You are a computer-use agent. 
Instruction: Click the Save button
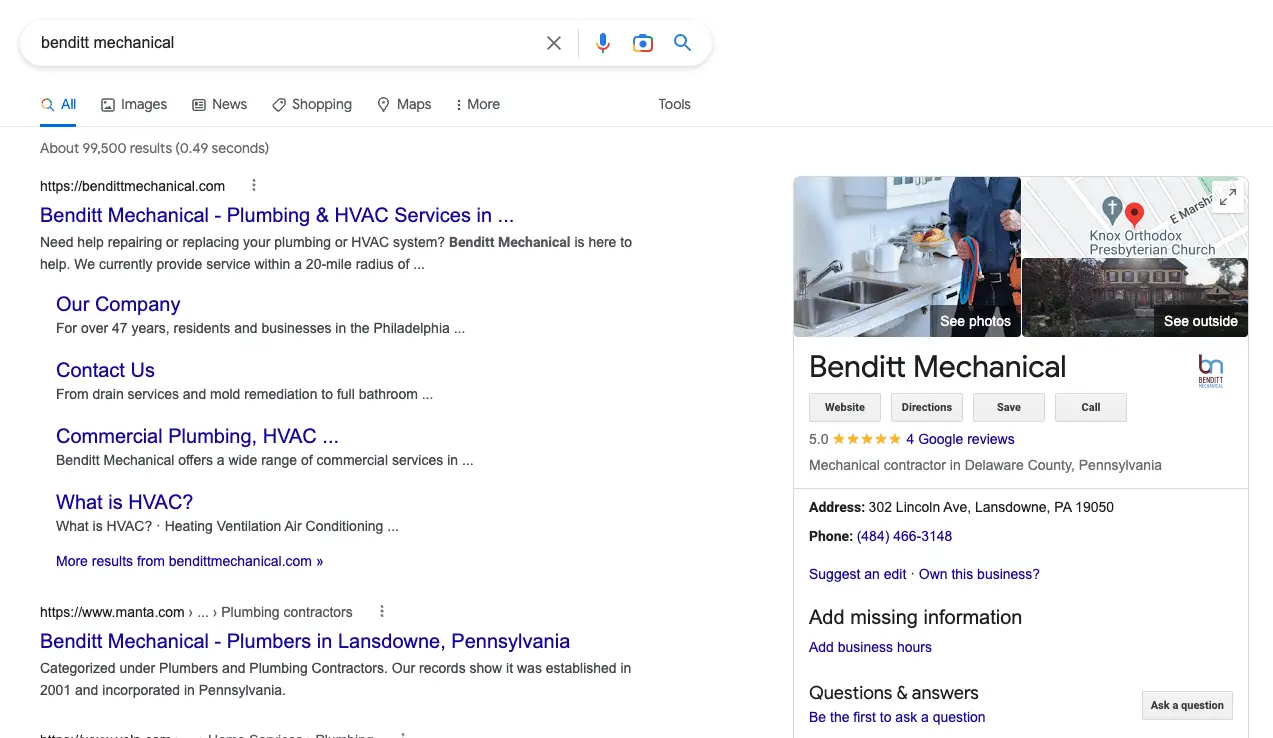(1009, 407)
